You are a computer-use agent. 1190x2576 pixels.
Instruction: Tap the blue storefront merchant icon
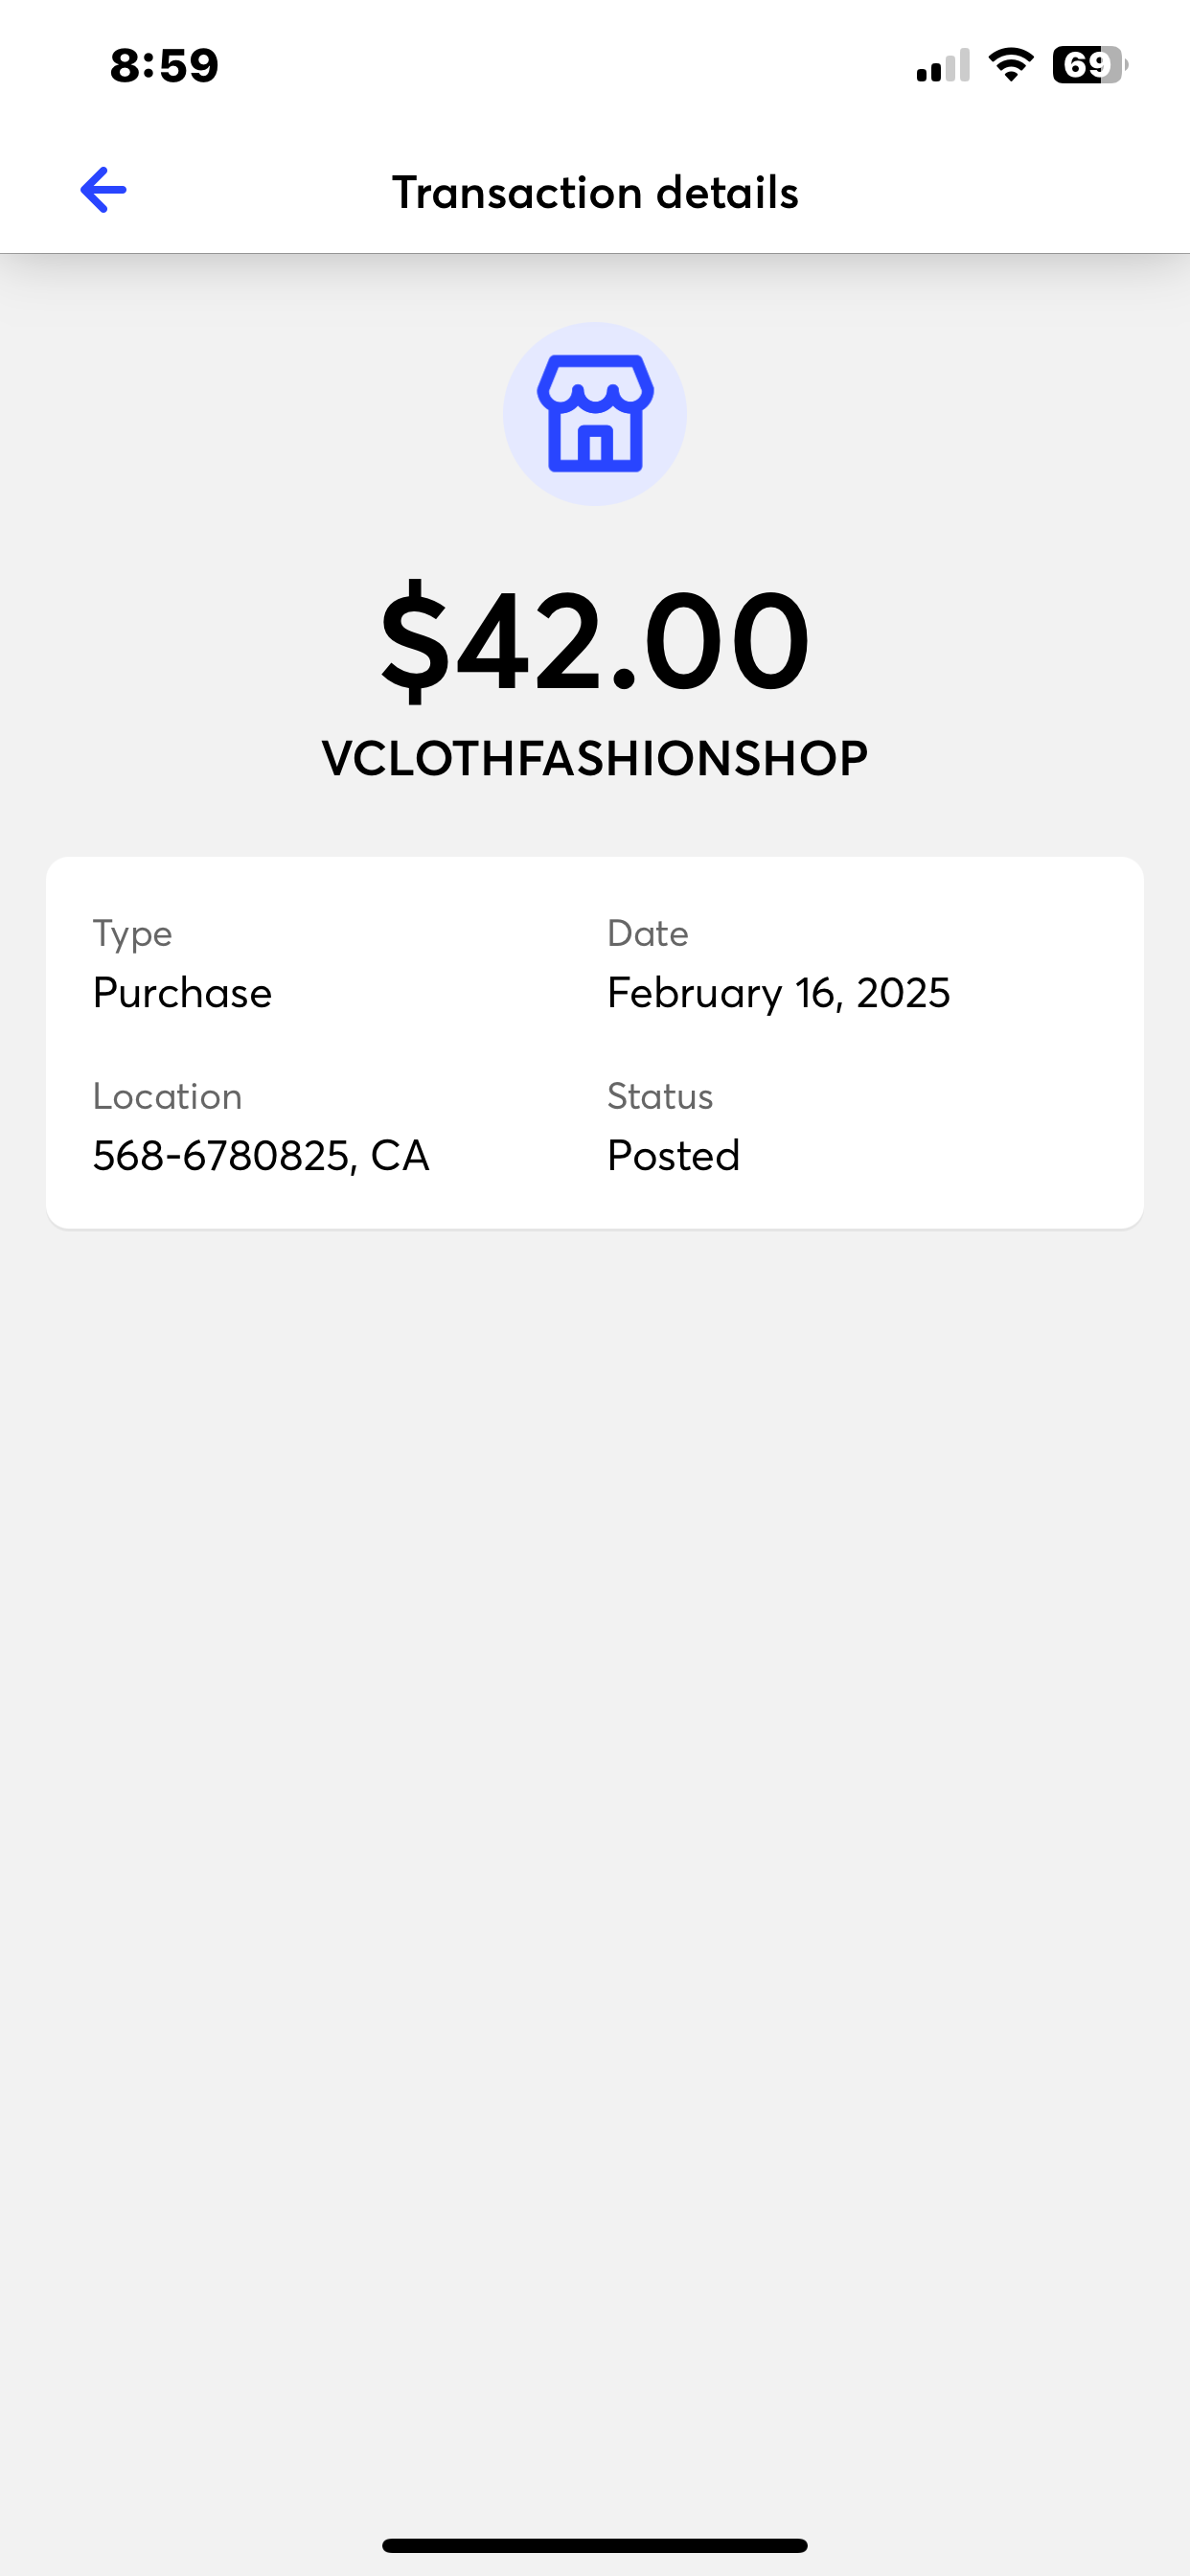tap(595, 413)
